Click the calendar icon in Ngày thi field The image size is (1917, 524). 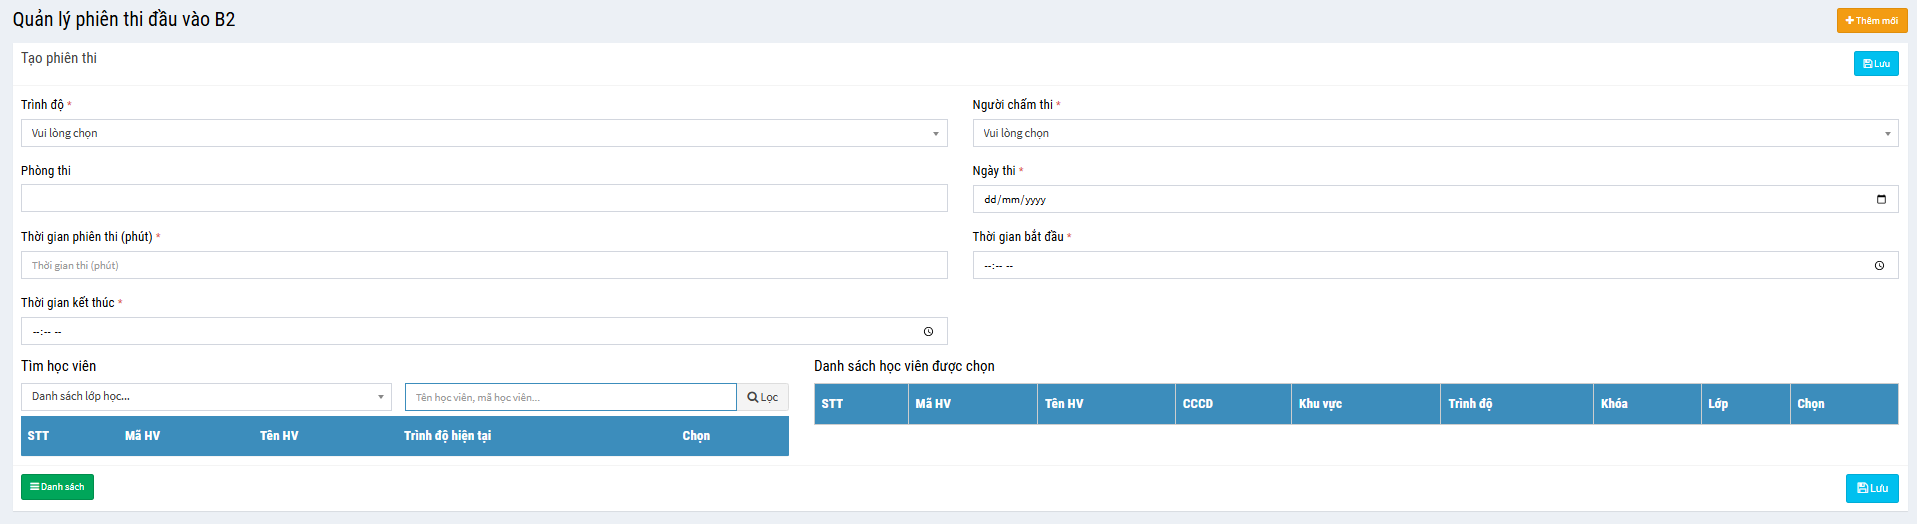(1881, 200)
